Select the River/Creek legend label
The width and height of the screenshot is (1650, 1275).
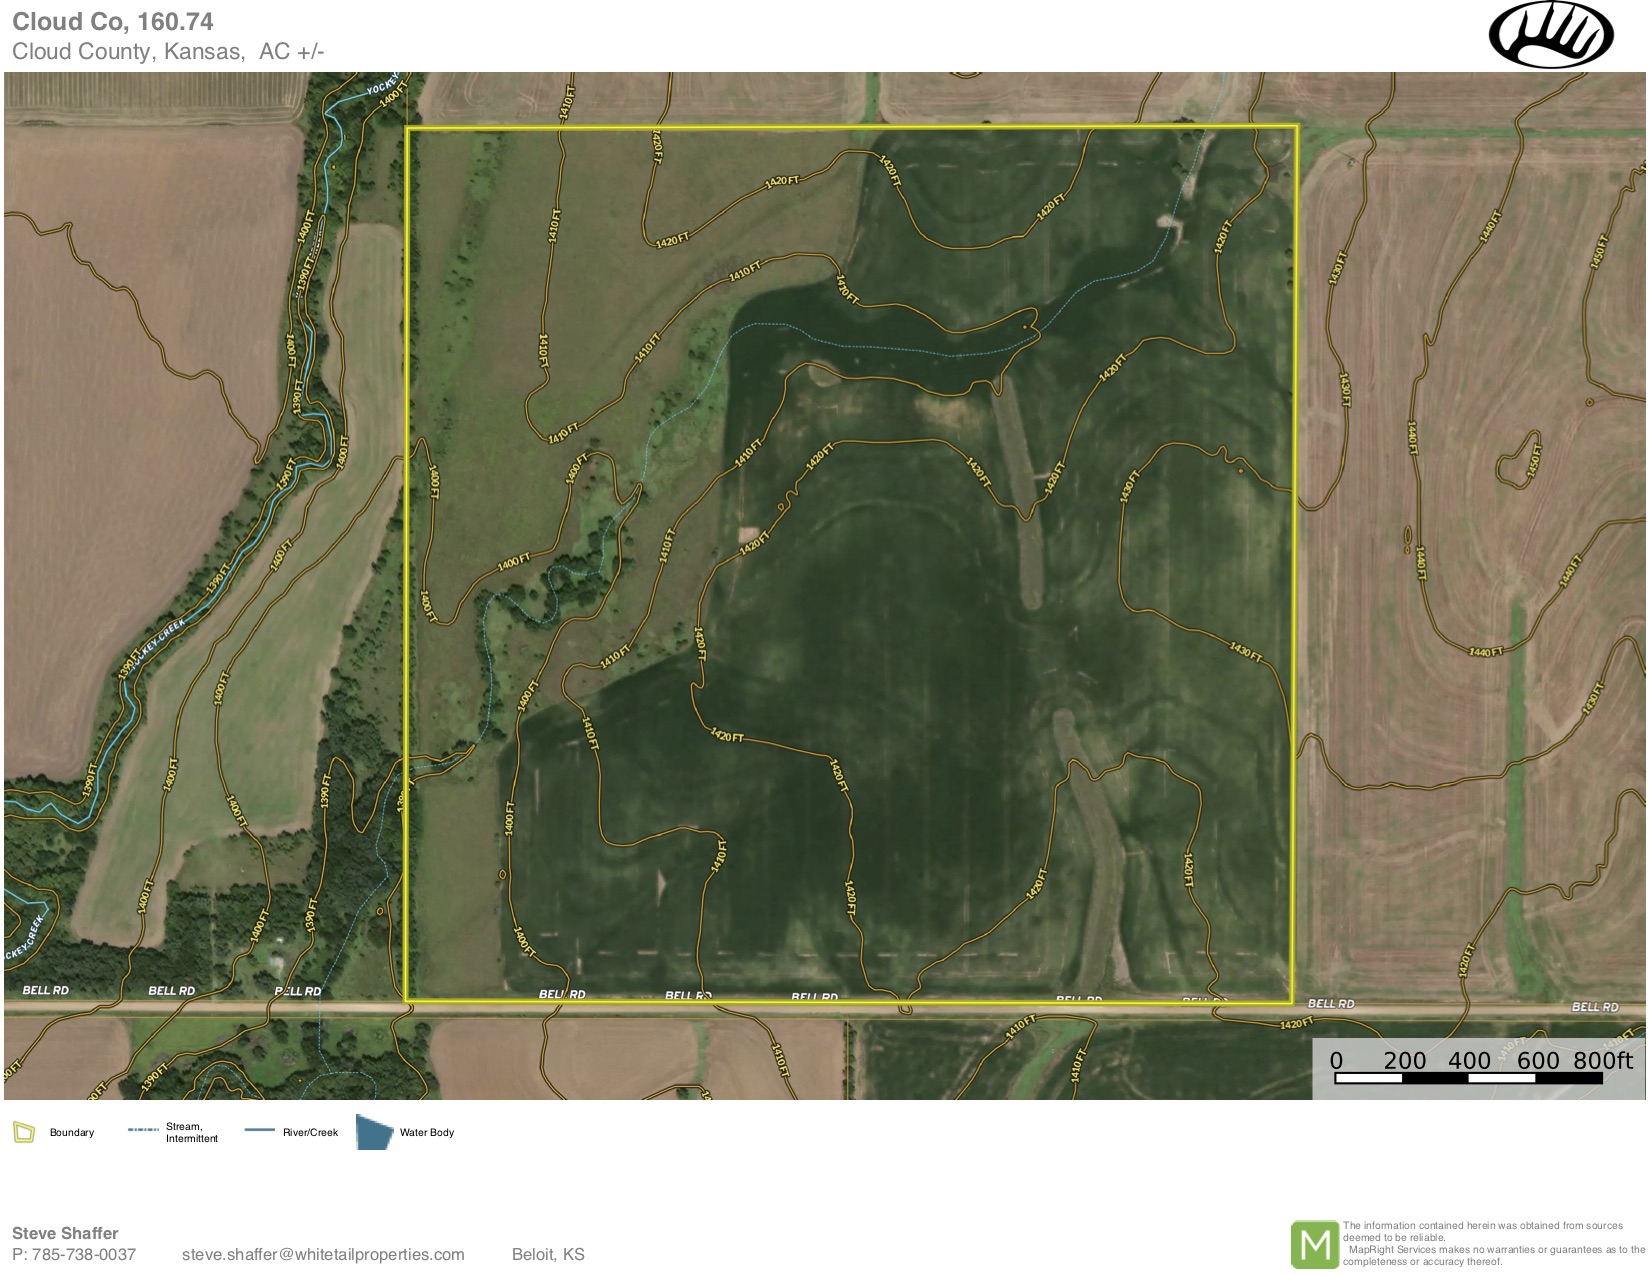(310, 1133)
